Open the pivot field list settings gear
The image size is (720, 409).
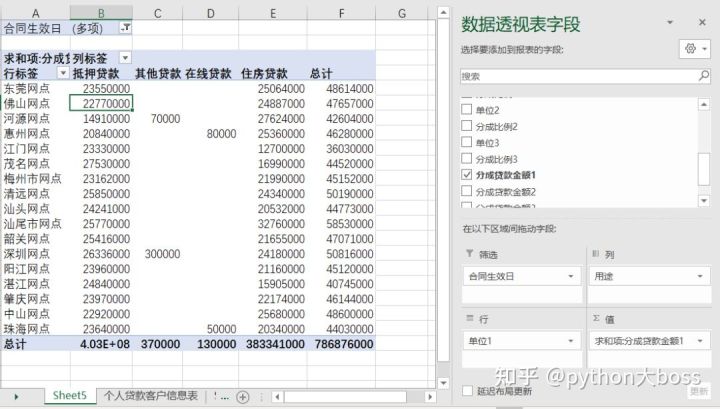695,49
